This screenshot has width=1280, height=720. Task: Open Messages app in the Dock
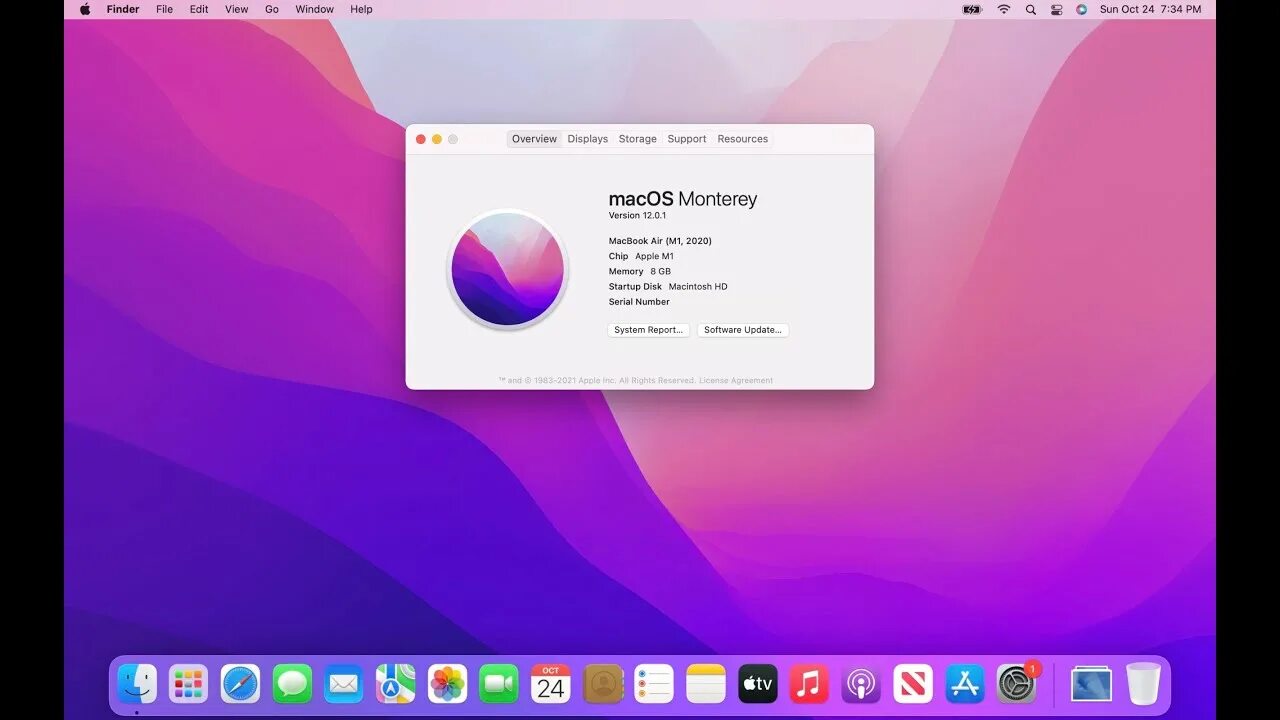pos(292,684)
